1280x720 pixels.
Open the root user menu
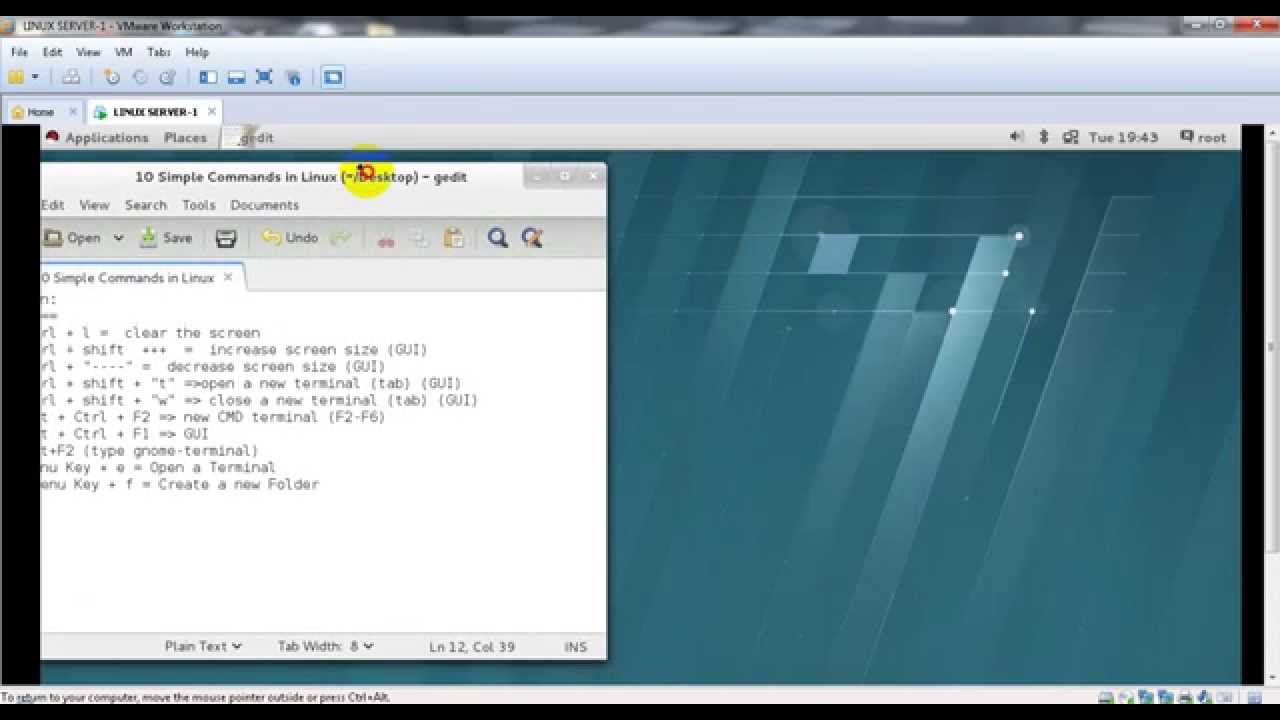pos(1203,137)
